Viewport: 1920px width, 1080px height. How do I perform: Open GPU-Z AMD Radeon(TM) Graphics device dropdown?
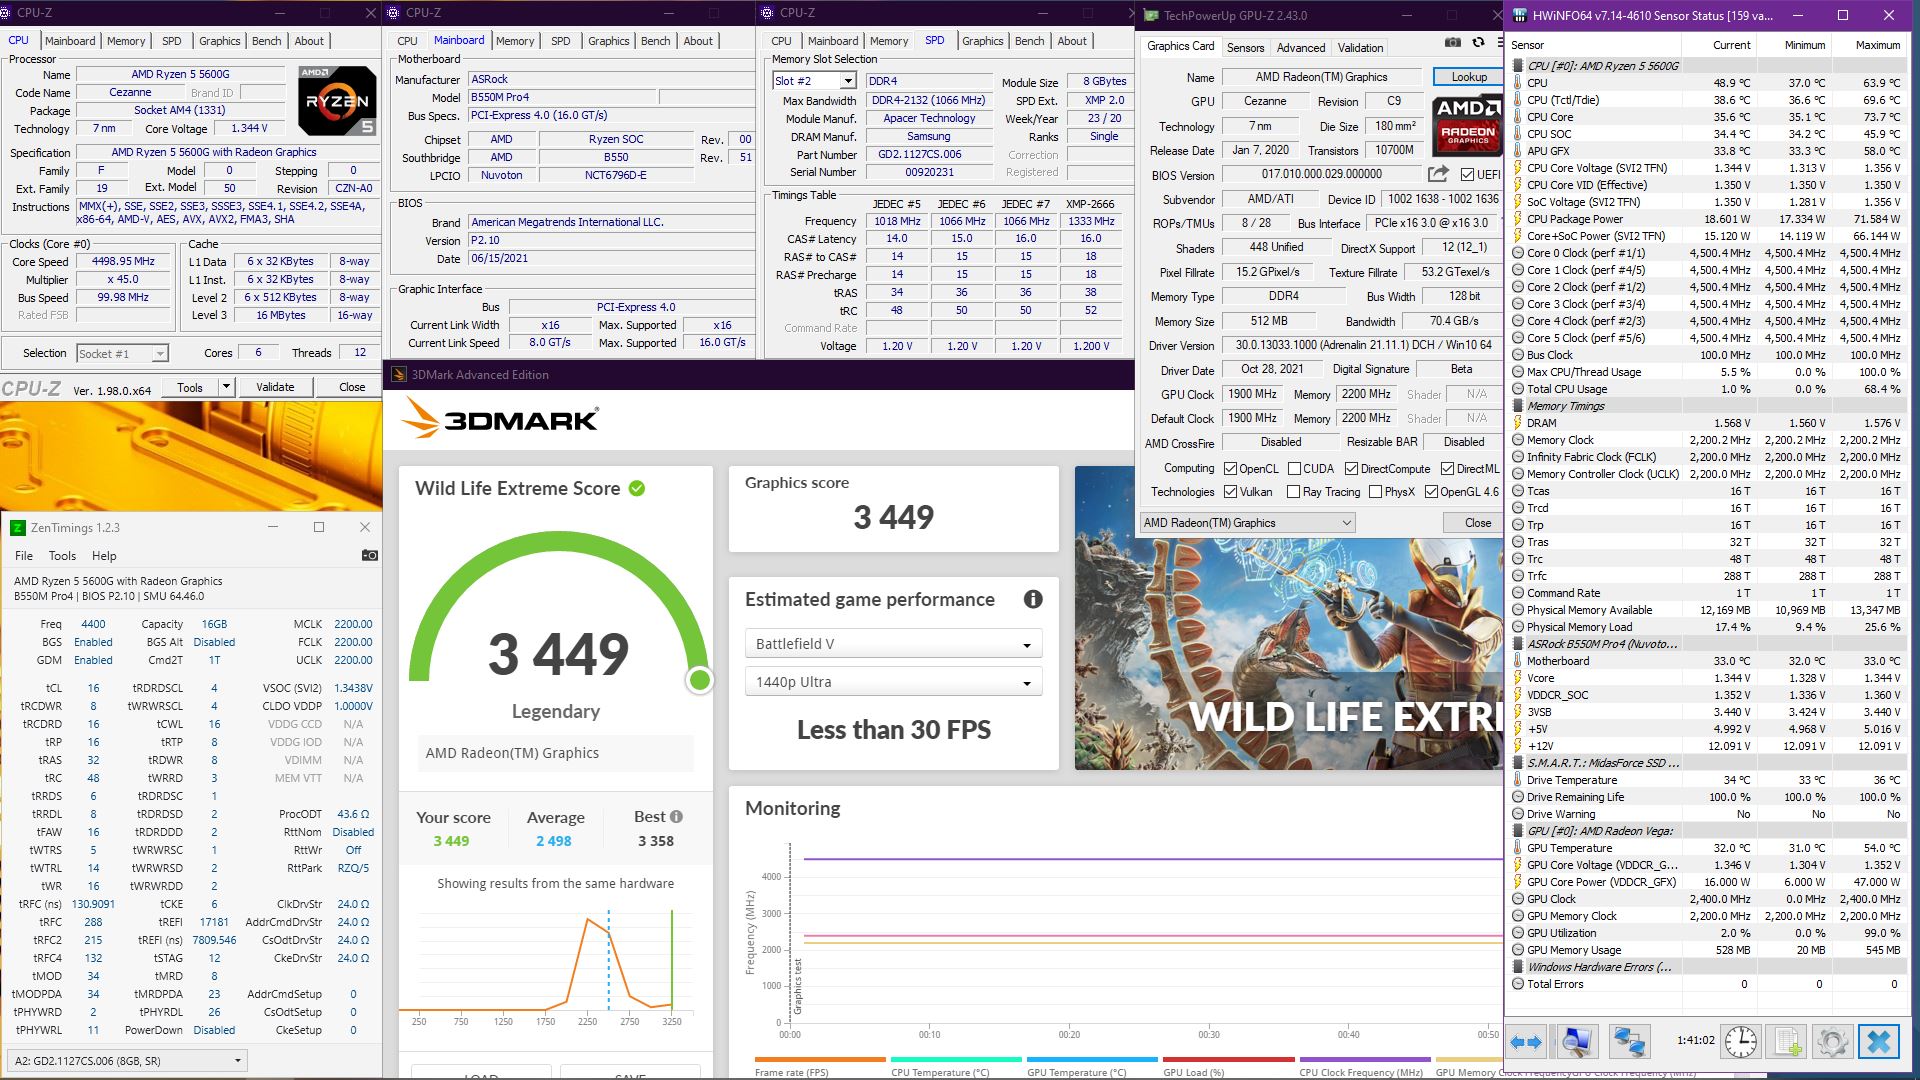click(x=1247, y=523)
